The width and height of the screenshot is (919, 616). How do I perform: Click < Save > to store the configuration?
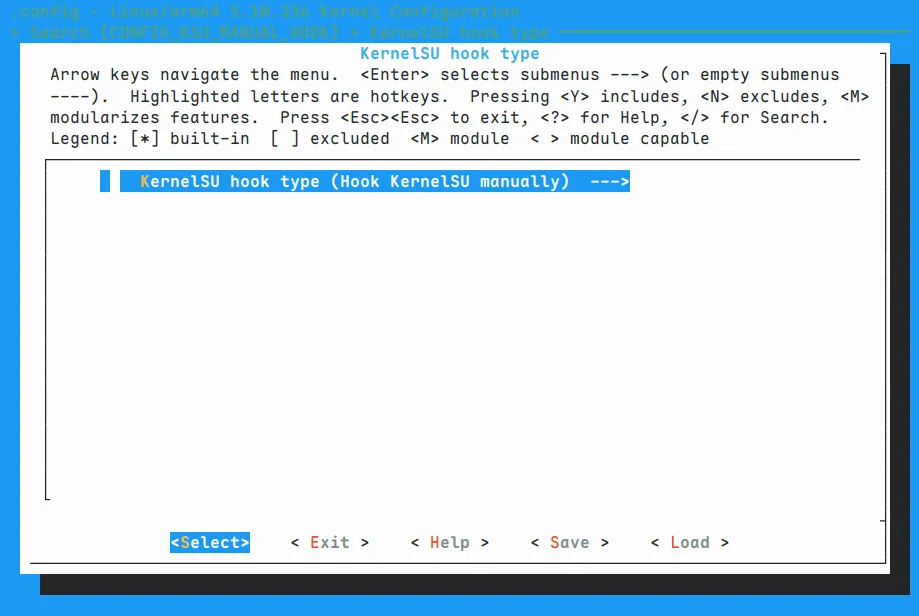coord(569,542)
